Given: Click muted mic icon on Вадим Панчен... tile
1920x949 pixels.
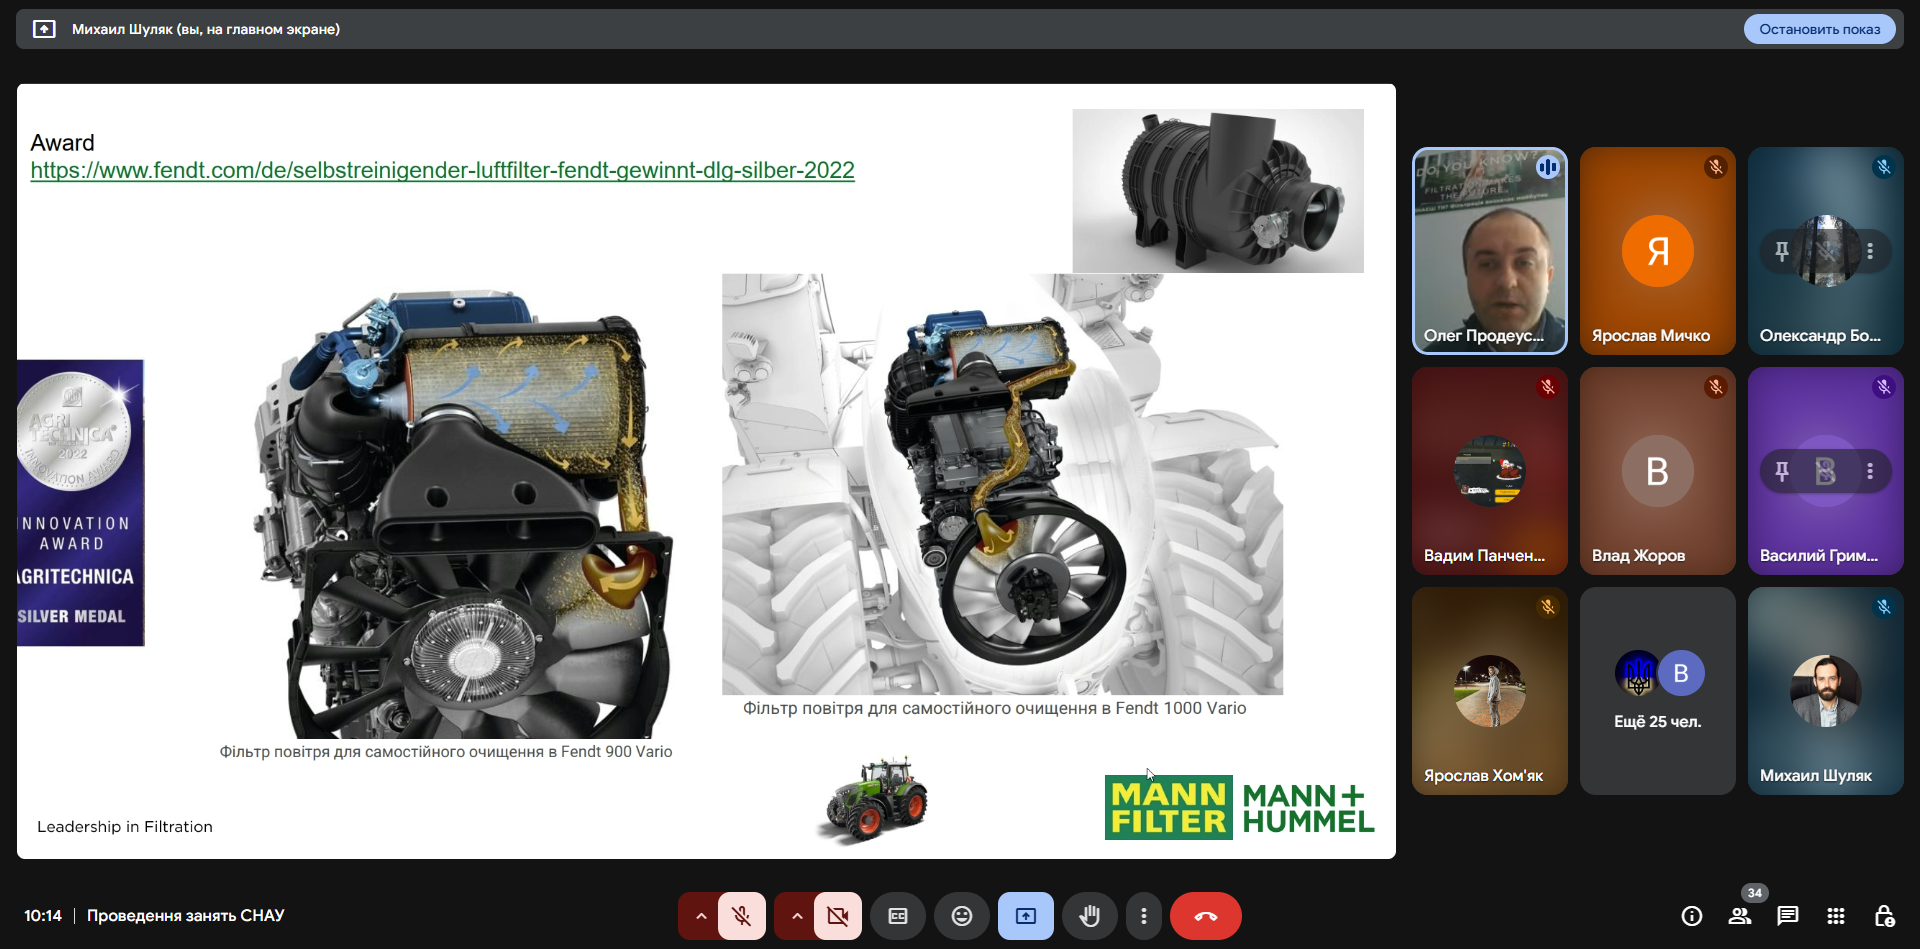Looking at the screenshot, I should click(x=1548, y=387).
